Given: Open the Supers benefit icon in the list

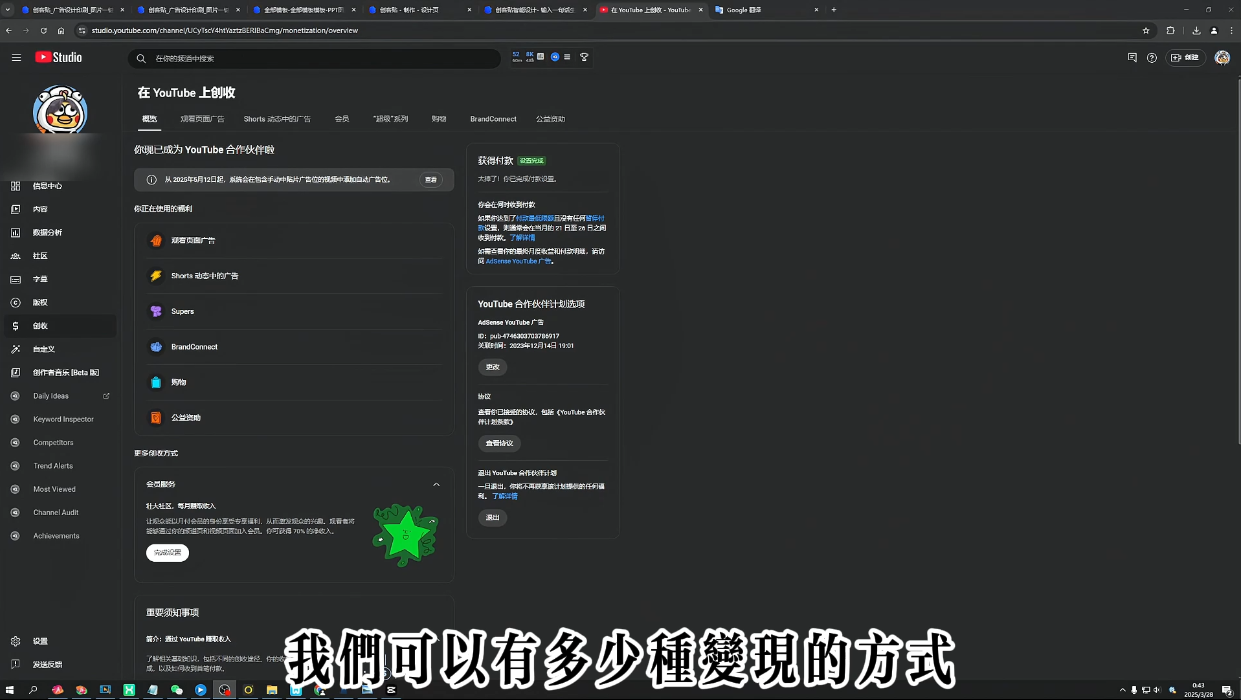Looking at the screenshot, I should click(x=157, y=311).
